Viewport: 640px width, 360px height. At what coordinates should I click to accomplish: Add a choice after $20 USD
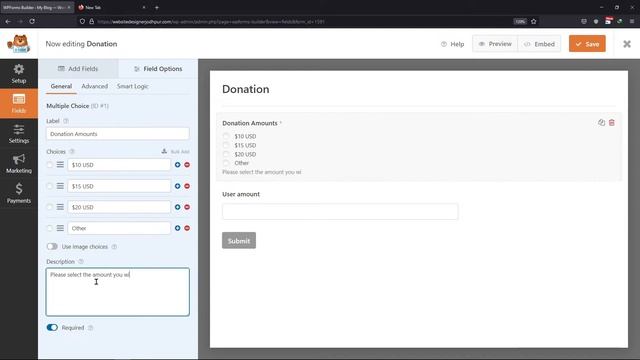click(178, 207)
